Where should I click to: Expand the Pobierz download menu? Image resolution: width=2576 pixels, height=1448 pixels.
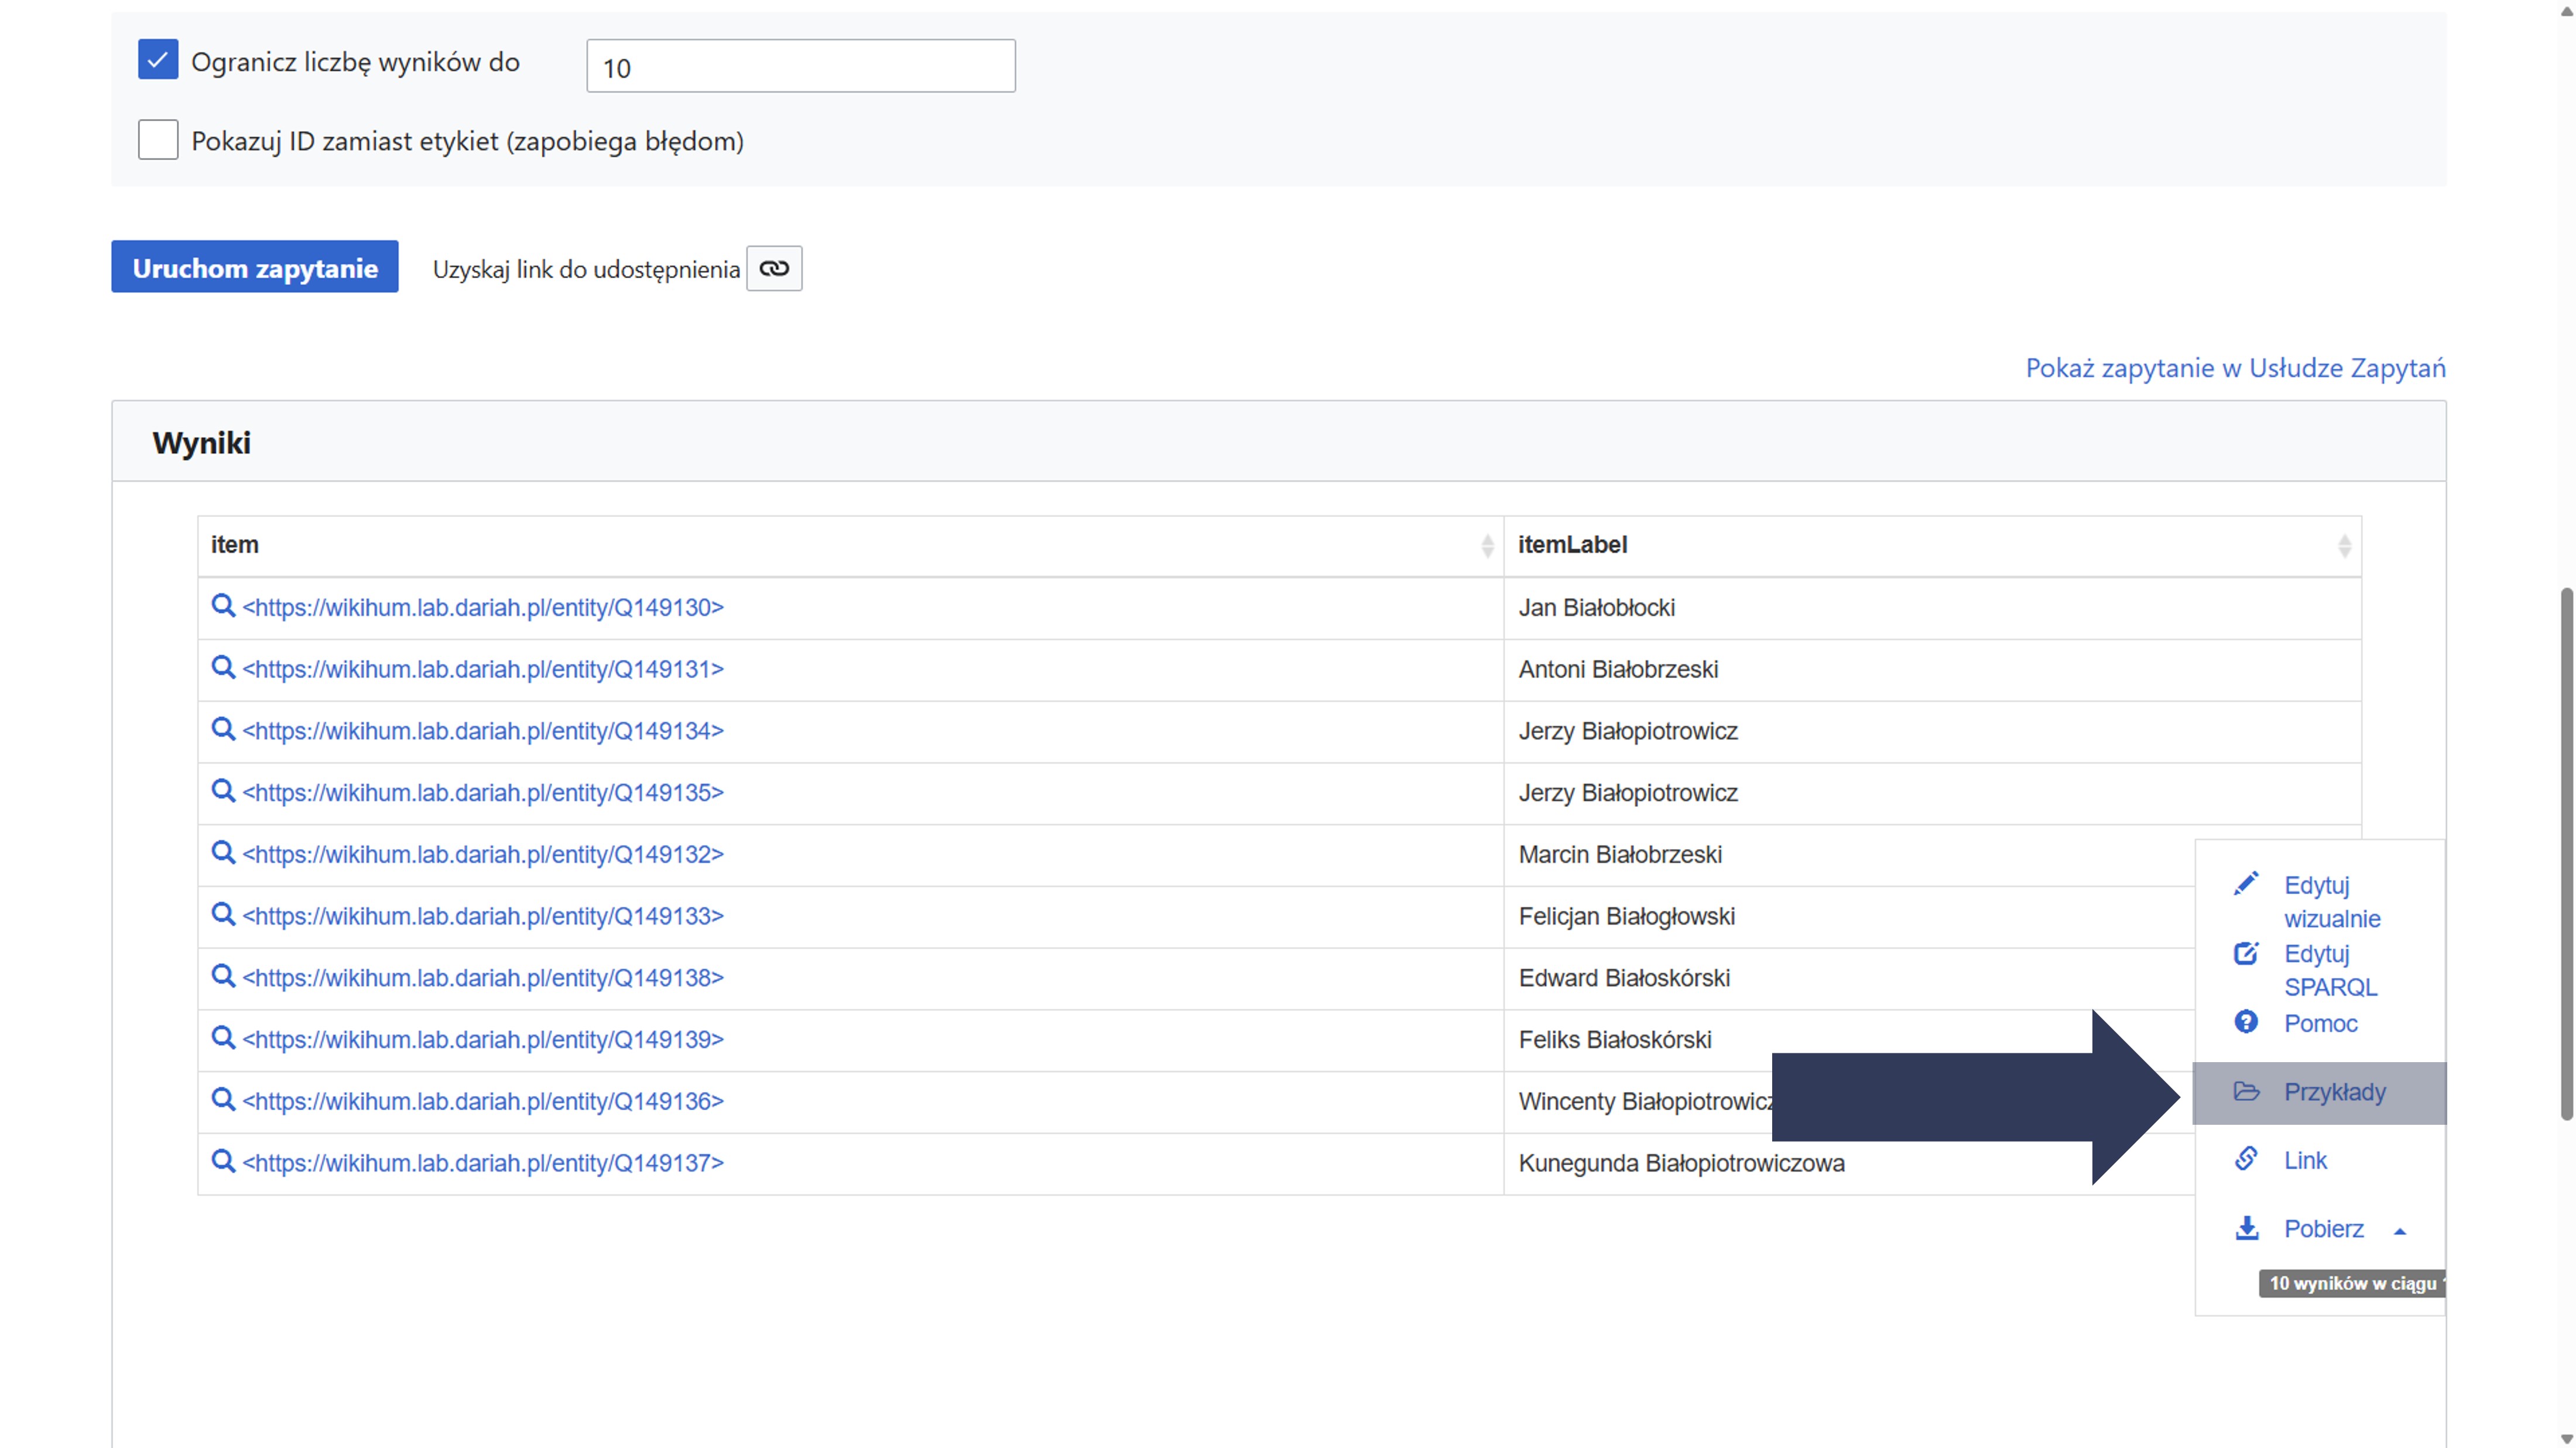coord(2323,1229)
